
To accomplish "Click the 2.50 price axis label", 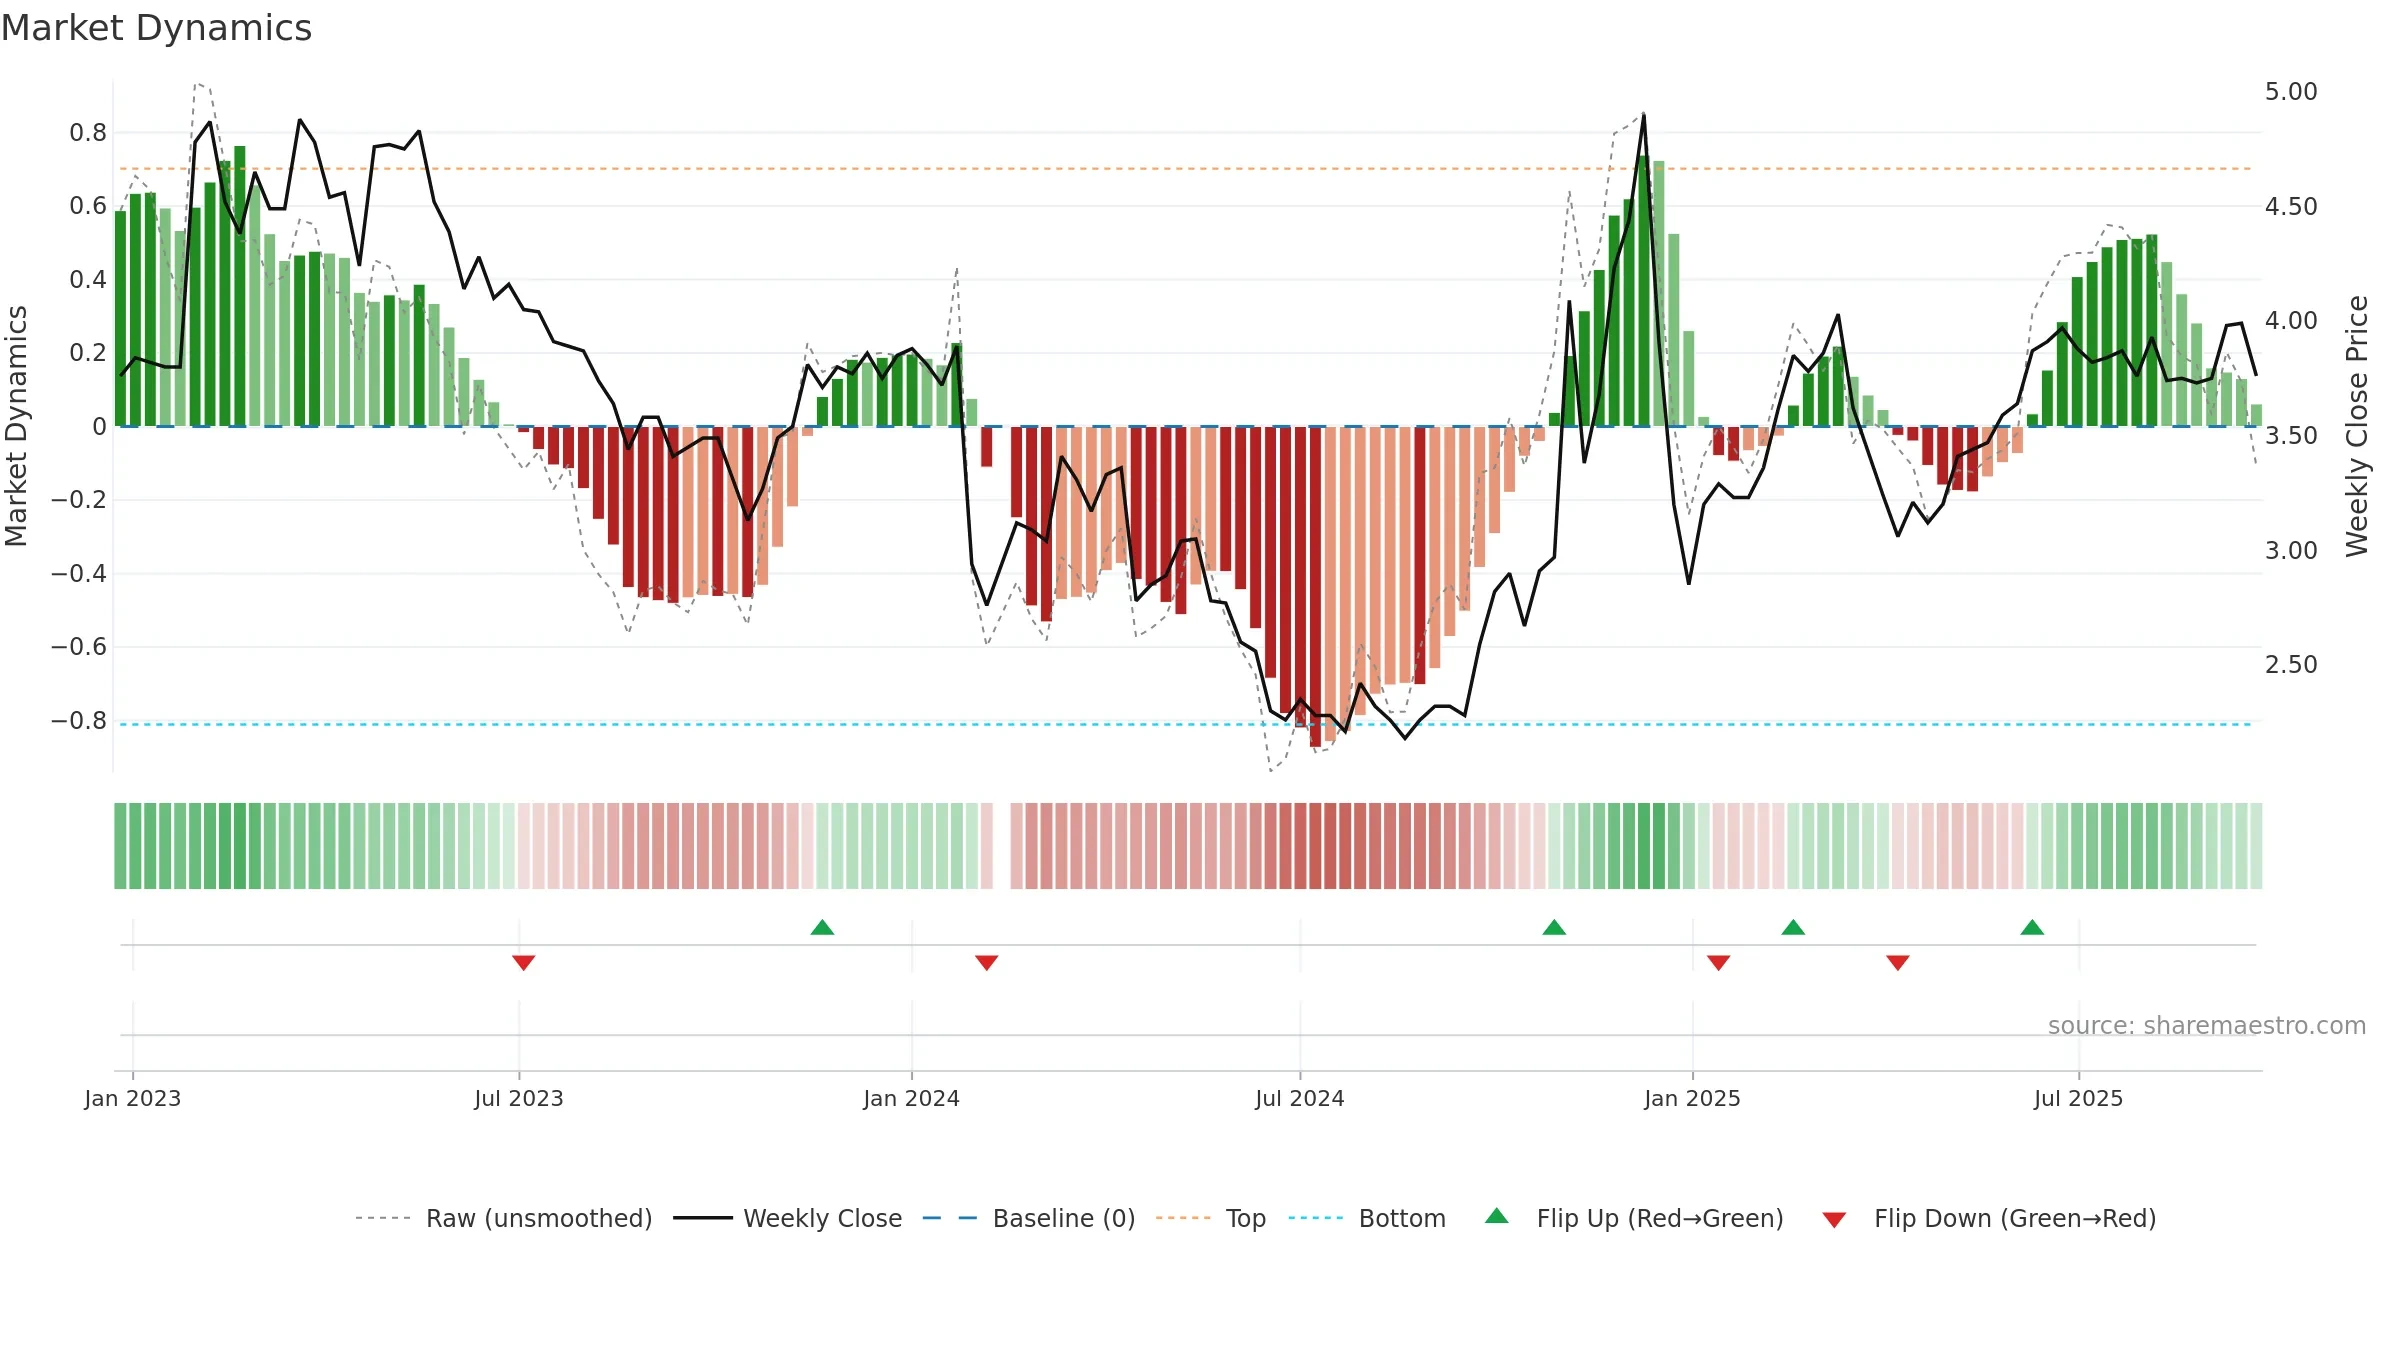I will (2291, 665).
